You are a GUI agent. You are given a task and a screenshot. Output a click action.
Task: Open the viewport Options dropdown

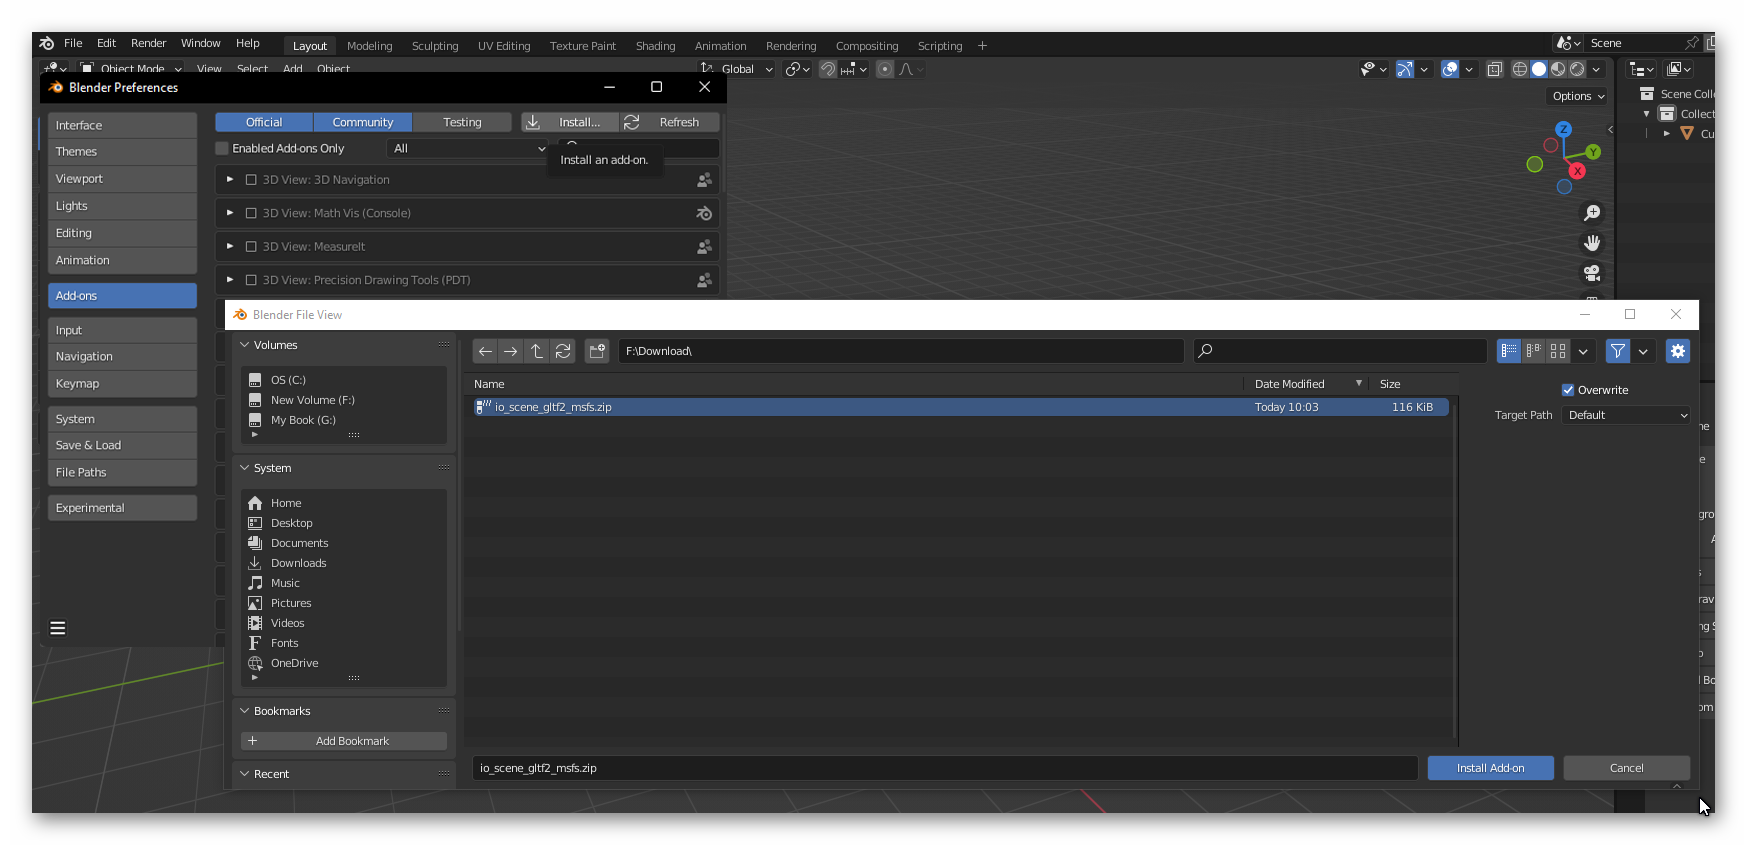click(1578, 96)
